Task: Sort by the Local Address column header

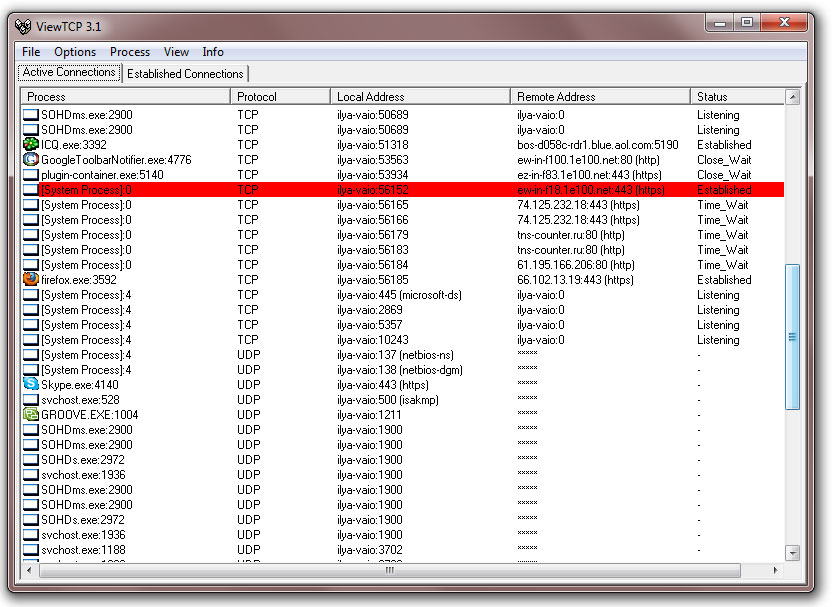Action: coord(420,97)
